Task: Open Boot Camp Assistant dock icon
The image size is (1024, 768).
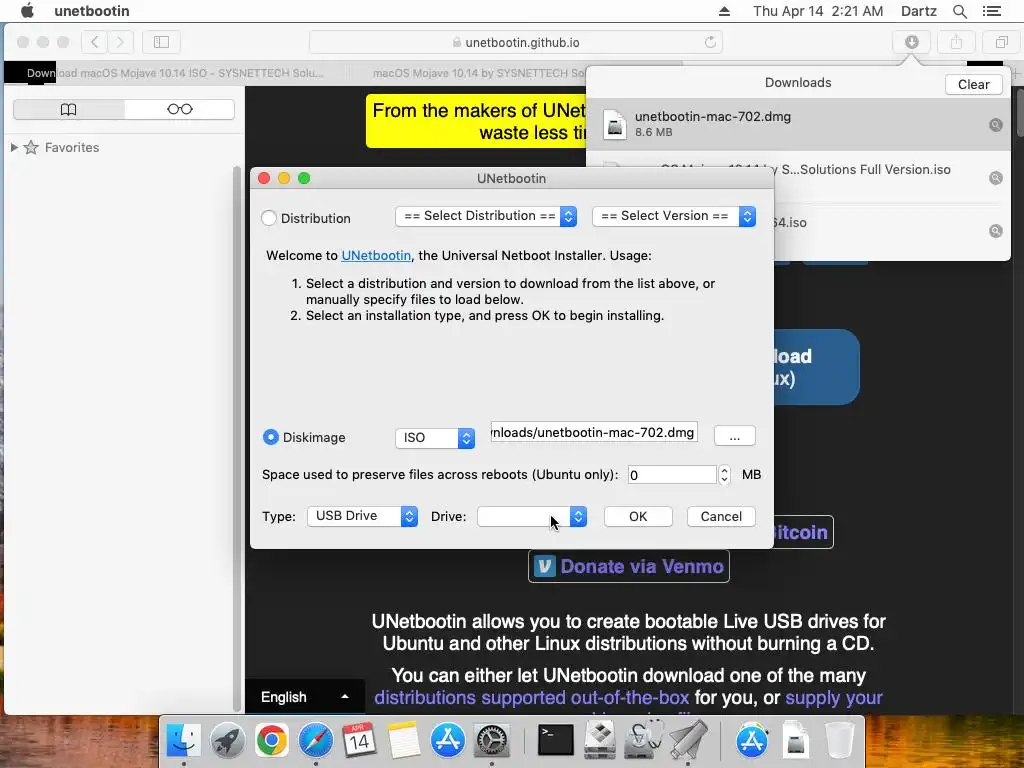Action: (600, 741)
